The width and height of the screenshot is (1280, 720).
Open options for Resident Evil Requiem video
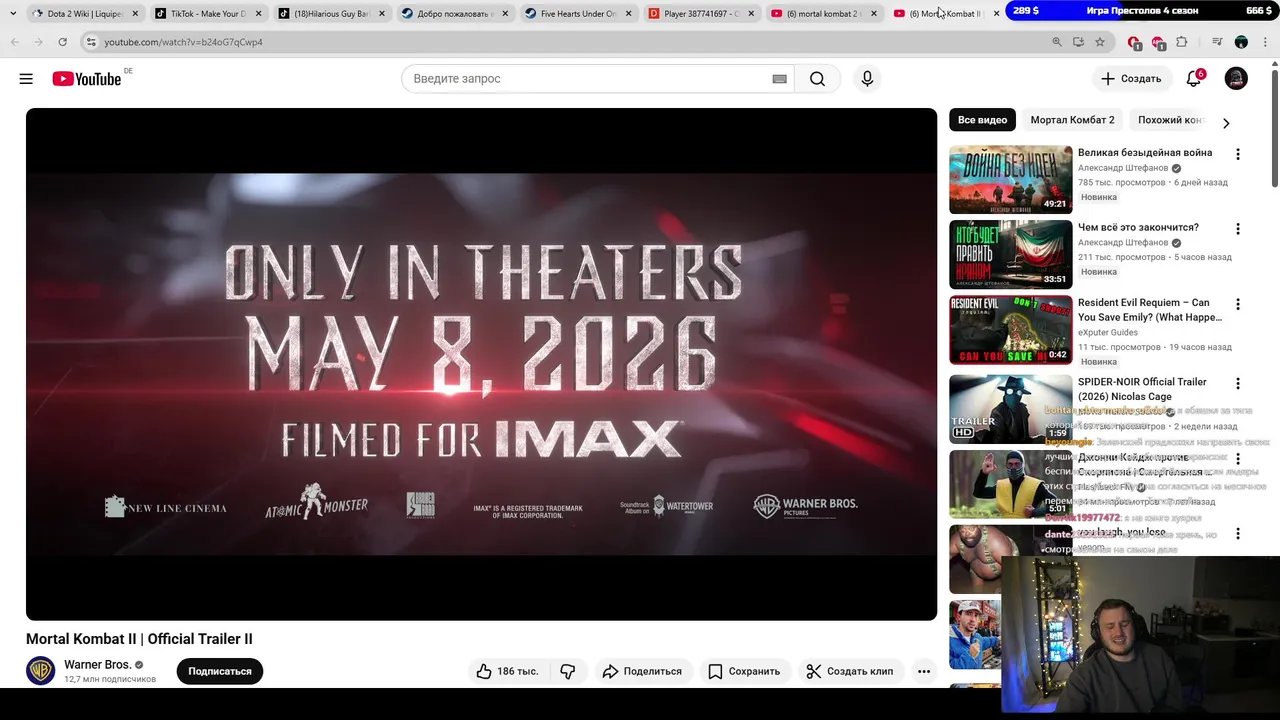click(x=1238, y=304)
